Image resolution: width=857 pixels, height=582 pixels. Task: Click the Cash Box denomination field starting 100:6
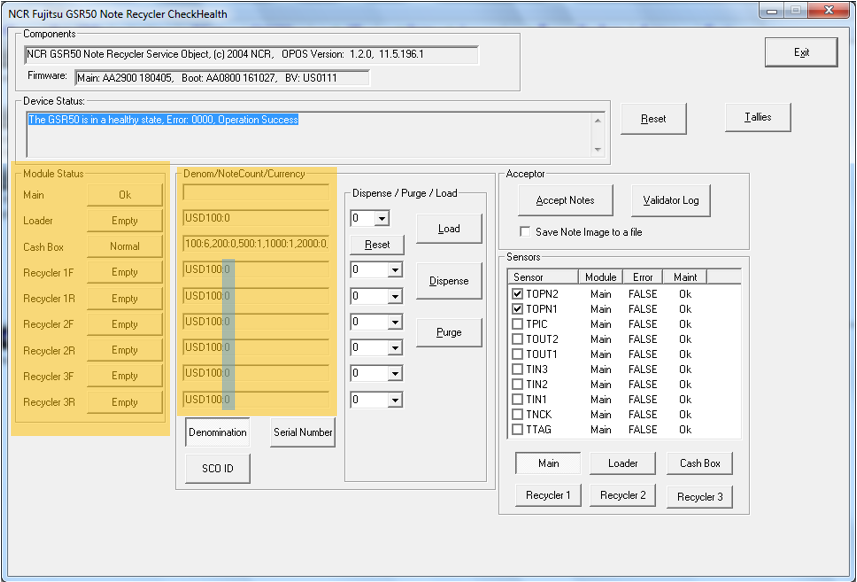[256, 244]
